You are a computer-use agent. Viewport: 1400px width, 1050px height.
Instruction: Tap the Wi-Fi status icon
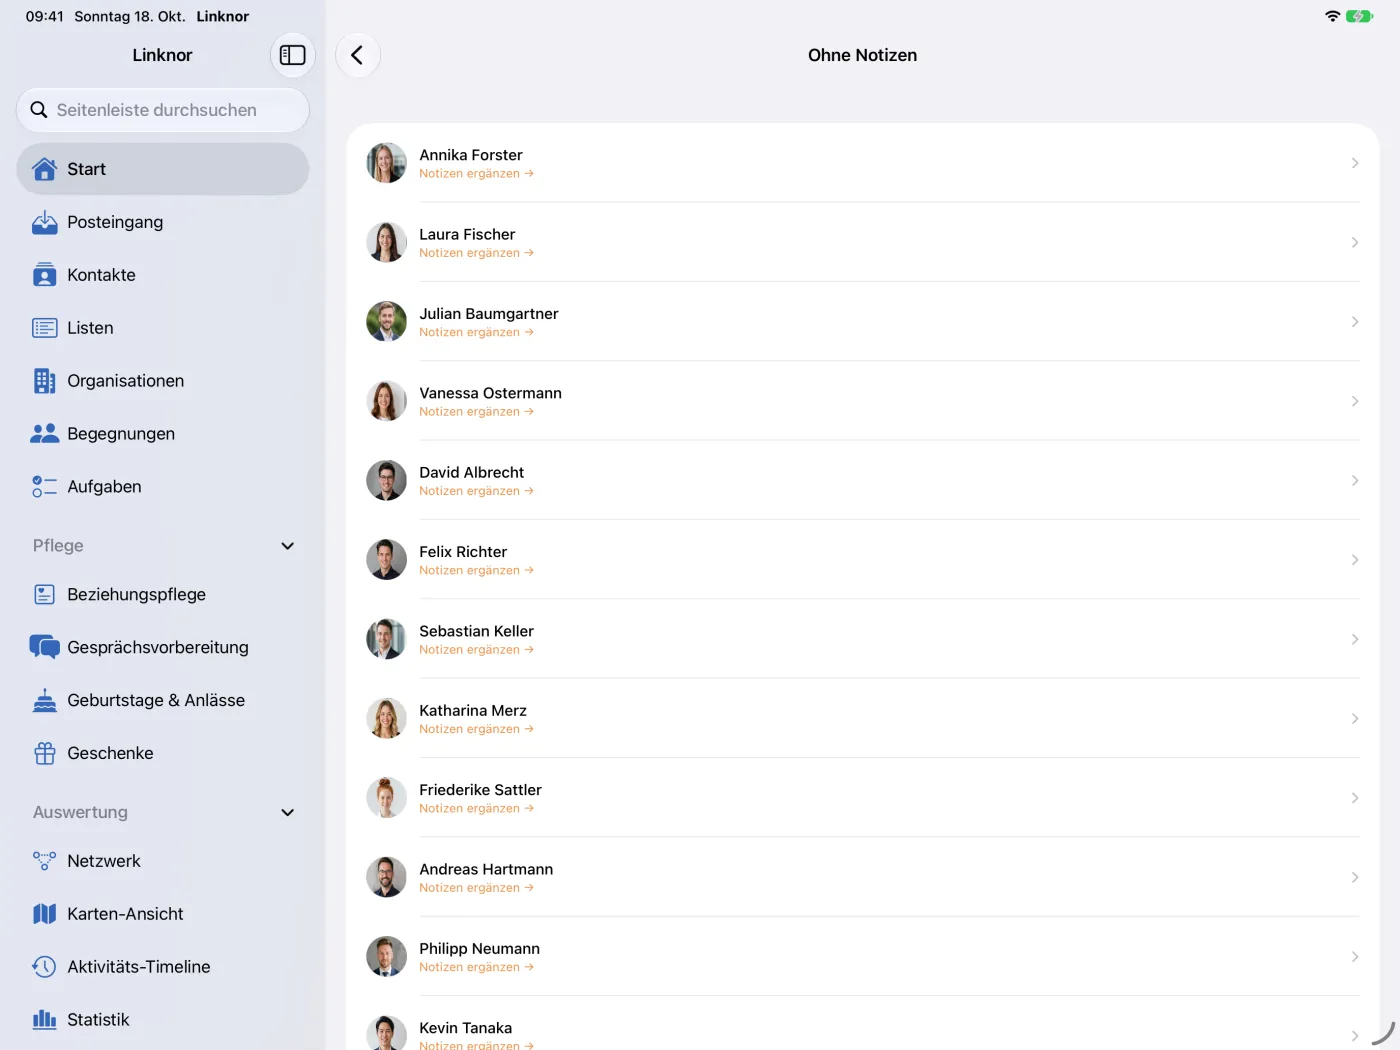(x=1332, y=16)
